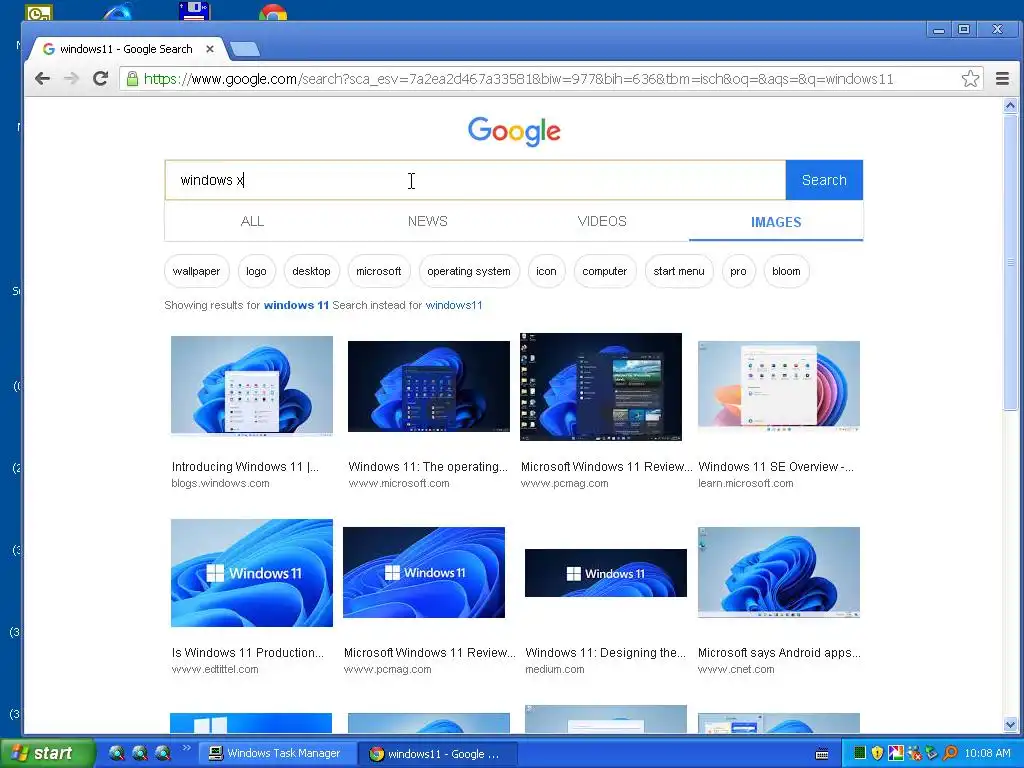Image resolution: width=1024 pixels, height=768 pixels.
Task: Switch to VIDEOS results tab
Action: click(602, 221)
